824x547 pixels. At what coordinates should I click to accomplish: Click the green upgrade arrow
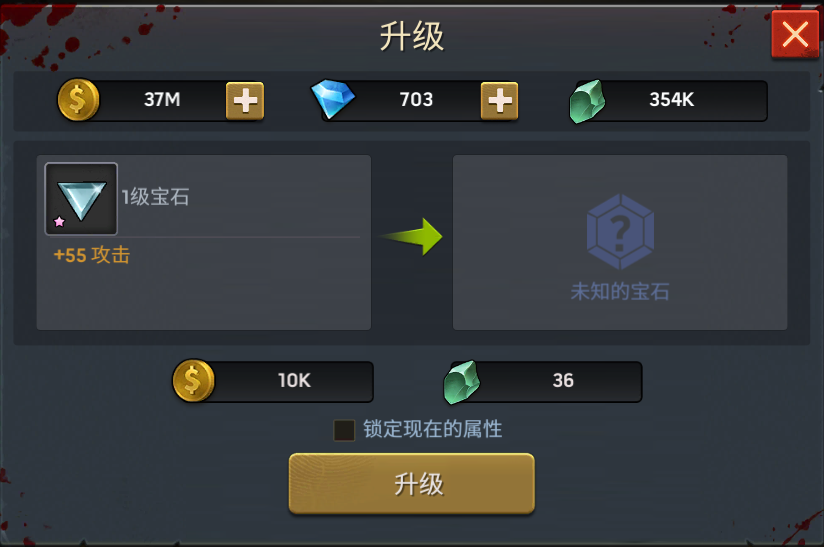tap(411, 237)
